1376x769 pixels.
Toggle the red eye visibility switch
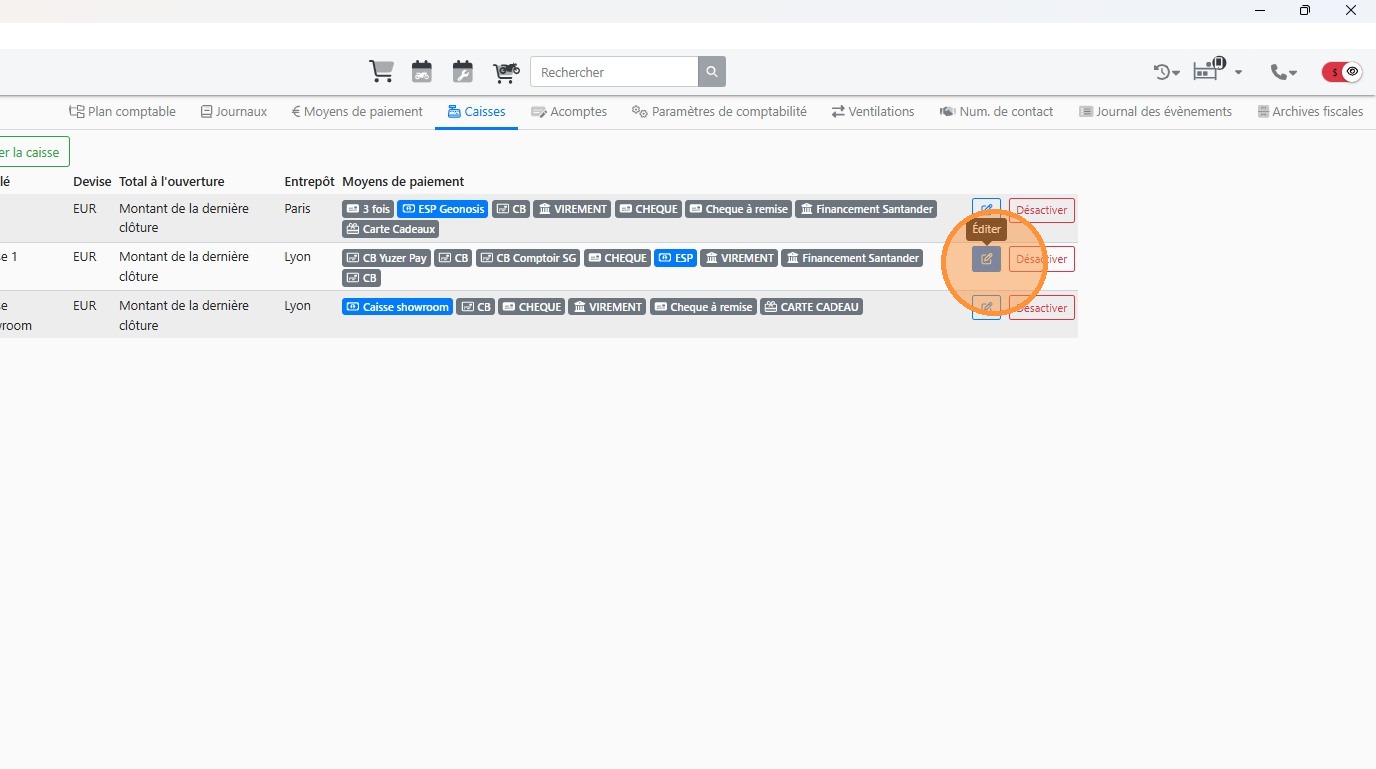(1342, 72)
